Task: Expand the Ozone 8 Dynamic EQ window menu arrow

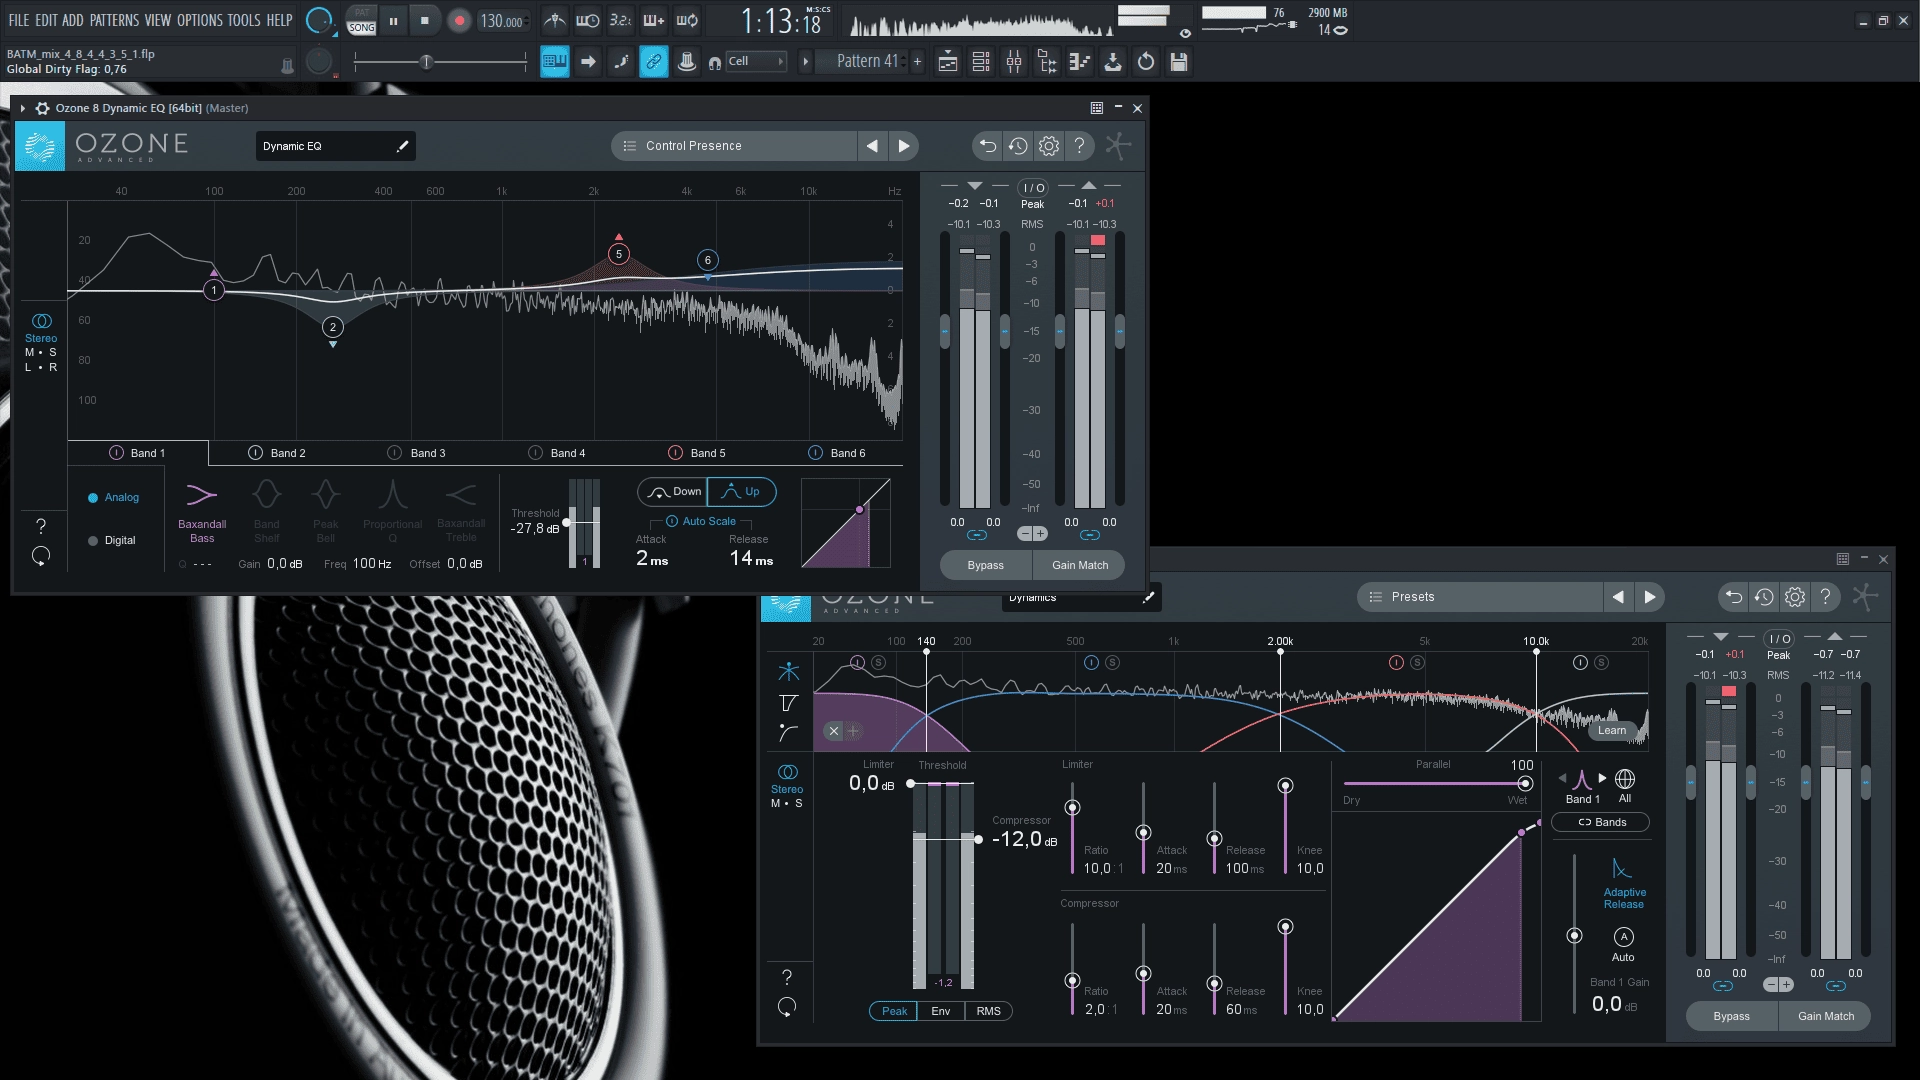Action: (x=23, y=108)
